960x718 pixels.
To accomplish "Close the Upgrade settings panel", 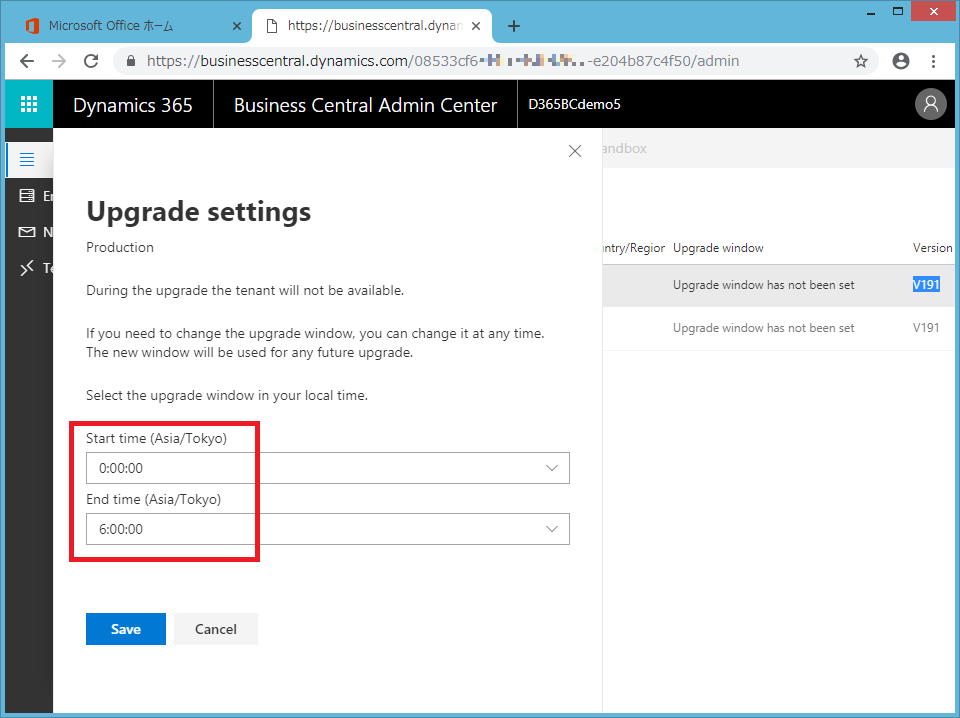I will 575,151.
